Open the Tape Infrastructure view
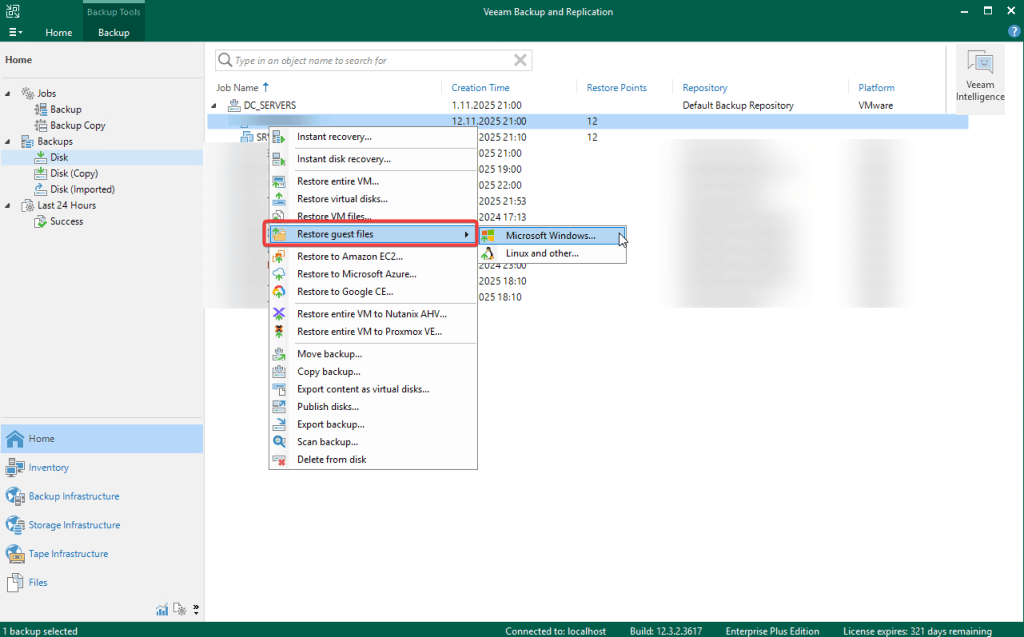Viewport: 1024px width, 637px height. click(102, 554)
